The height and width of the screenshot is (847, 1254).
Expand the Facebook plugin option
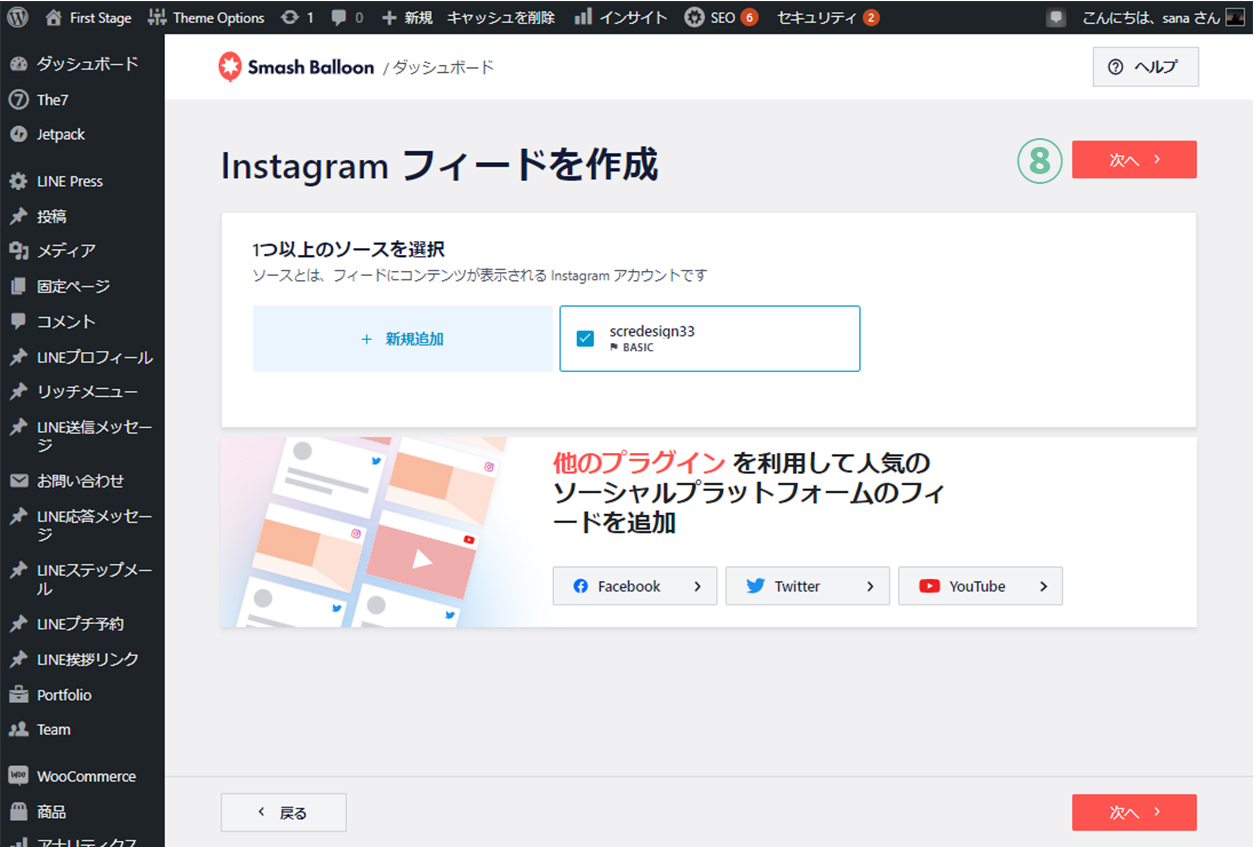(x=634, y=586)
